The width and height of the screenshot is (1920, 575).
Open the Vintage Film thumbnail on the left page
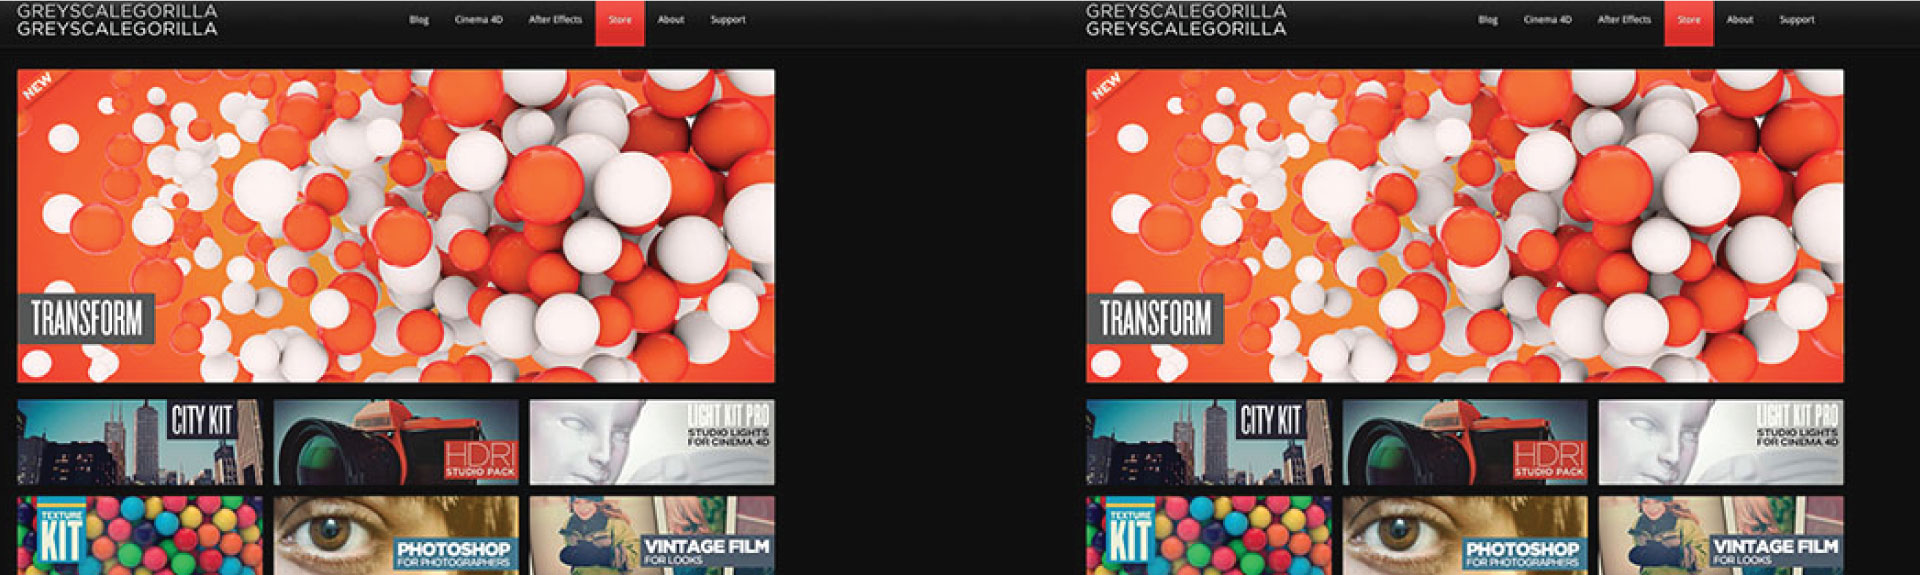[652, 535]
